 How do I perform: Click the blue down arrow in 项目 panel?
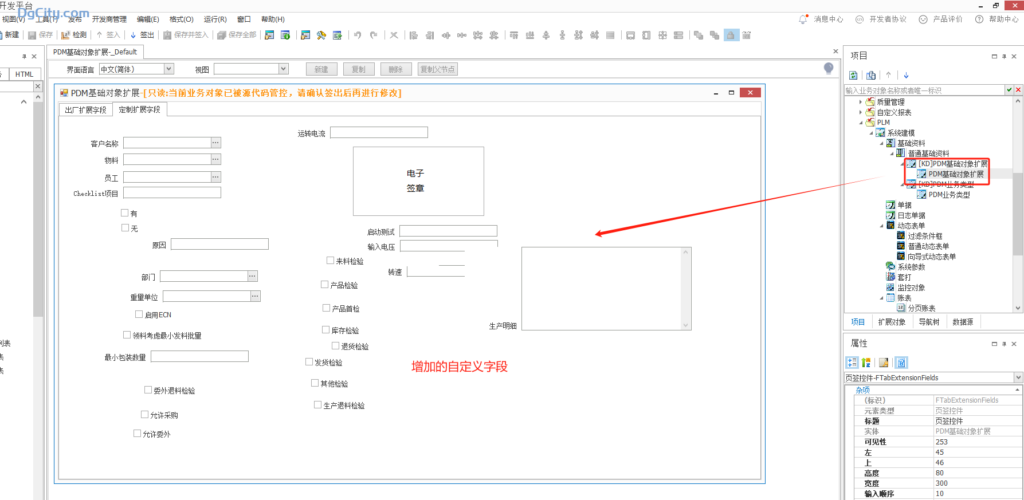click(x=906, y=75)
